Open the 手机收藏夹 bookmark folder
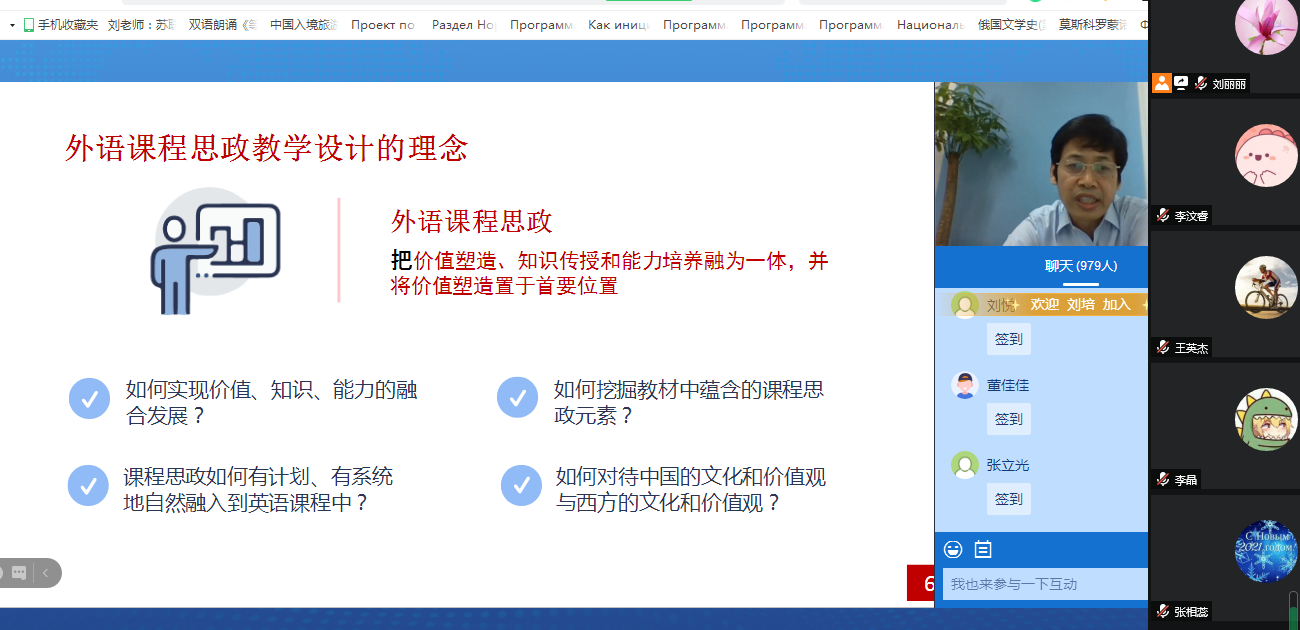This screenshot has height=630, width=1300. click(60, 25)
